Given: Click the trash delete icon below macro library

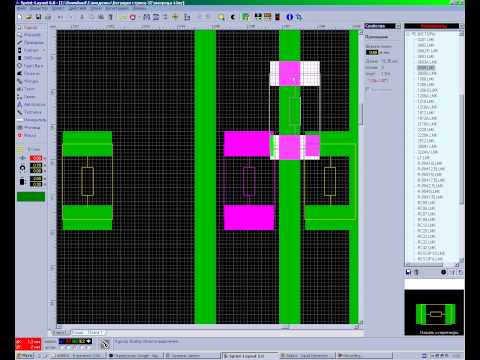Looking at the screenshot, I should [x=416, y=272].
